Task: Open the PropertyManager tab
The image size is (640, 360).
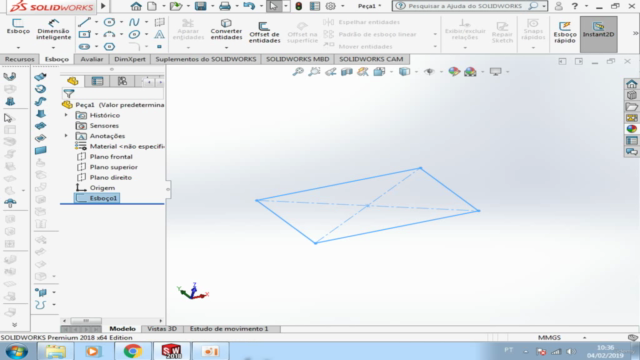Action: click(x=97, y=81)
